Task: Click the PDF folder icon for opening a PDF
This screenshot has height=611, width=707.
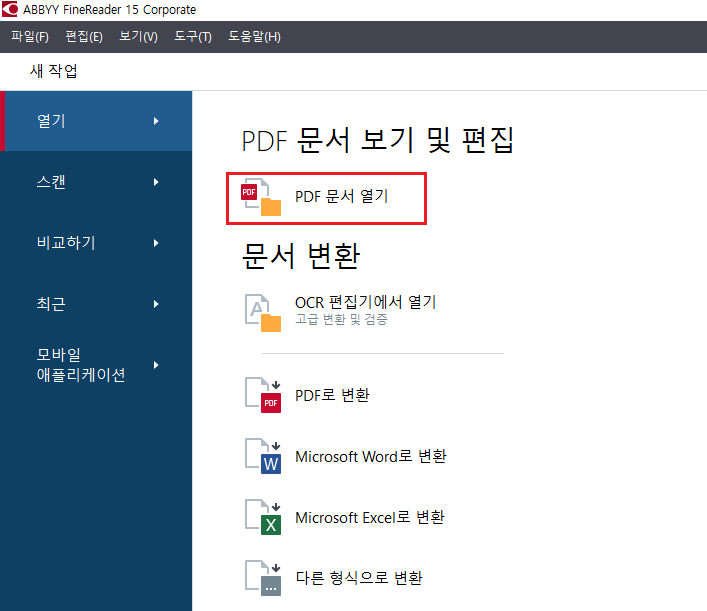Action: pyautogui.click(x=261, y=198)
